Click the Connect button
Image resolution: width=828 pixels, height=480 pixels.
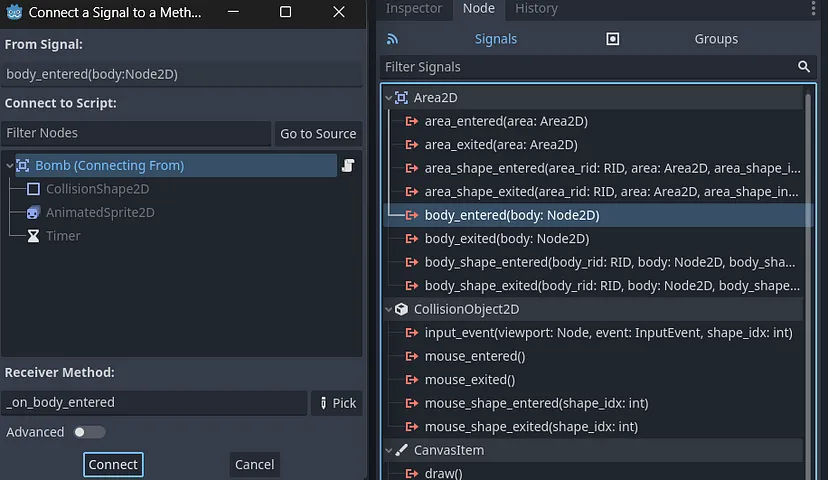pos(113,464)
